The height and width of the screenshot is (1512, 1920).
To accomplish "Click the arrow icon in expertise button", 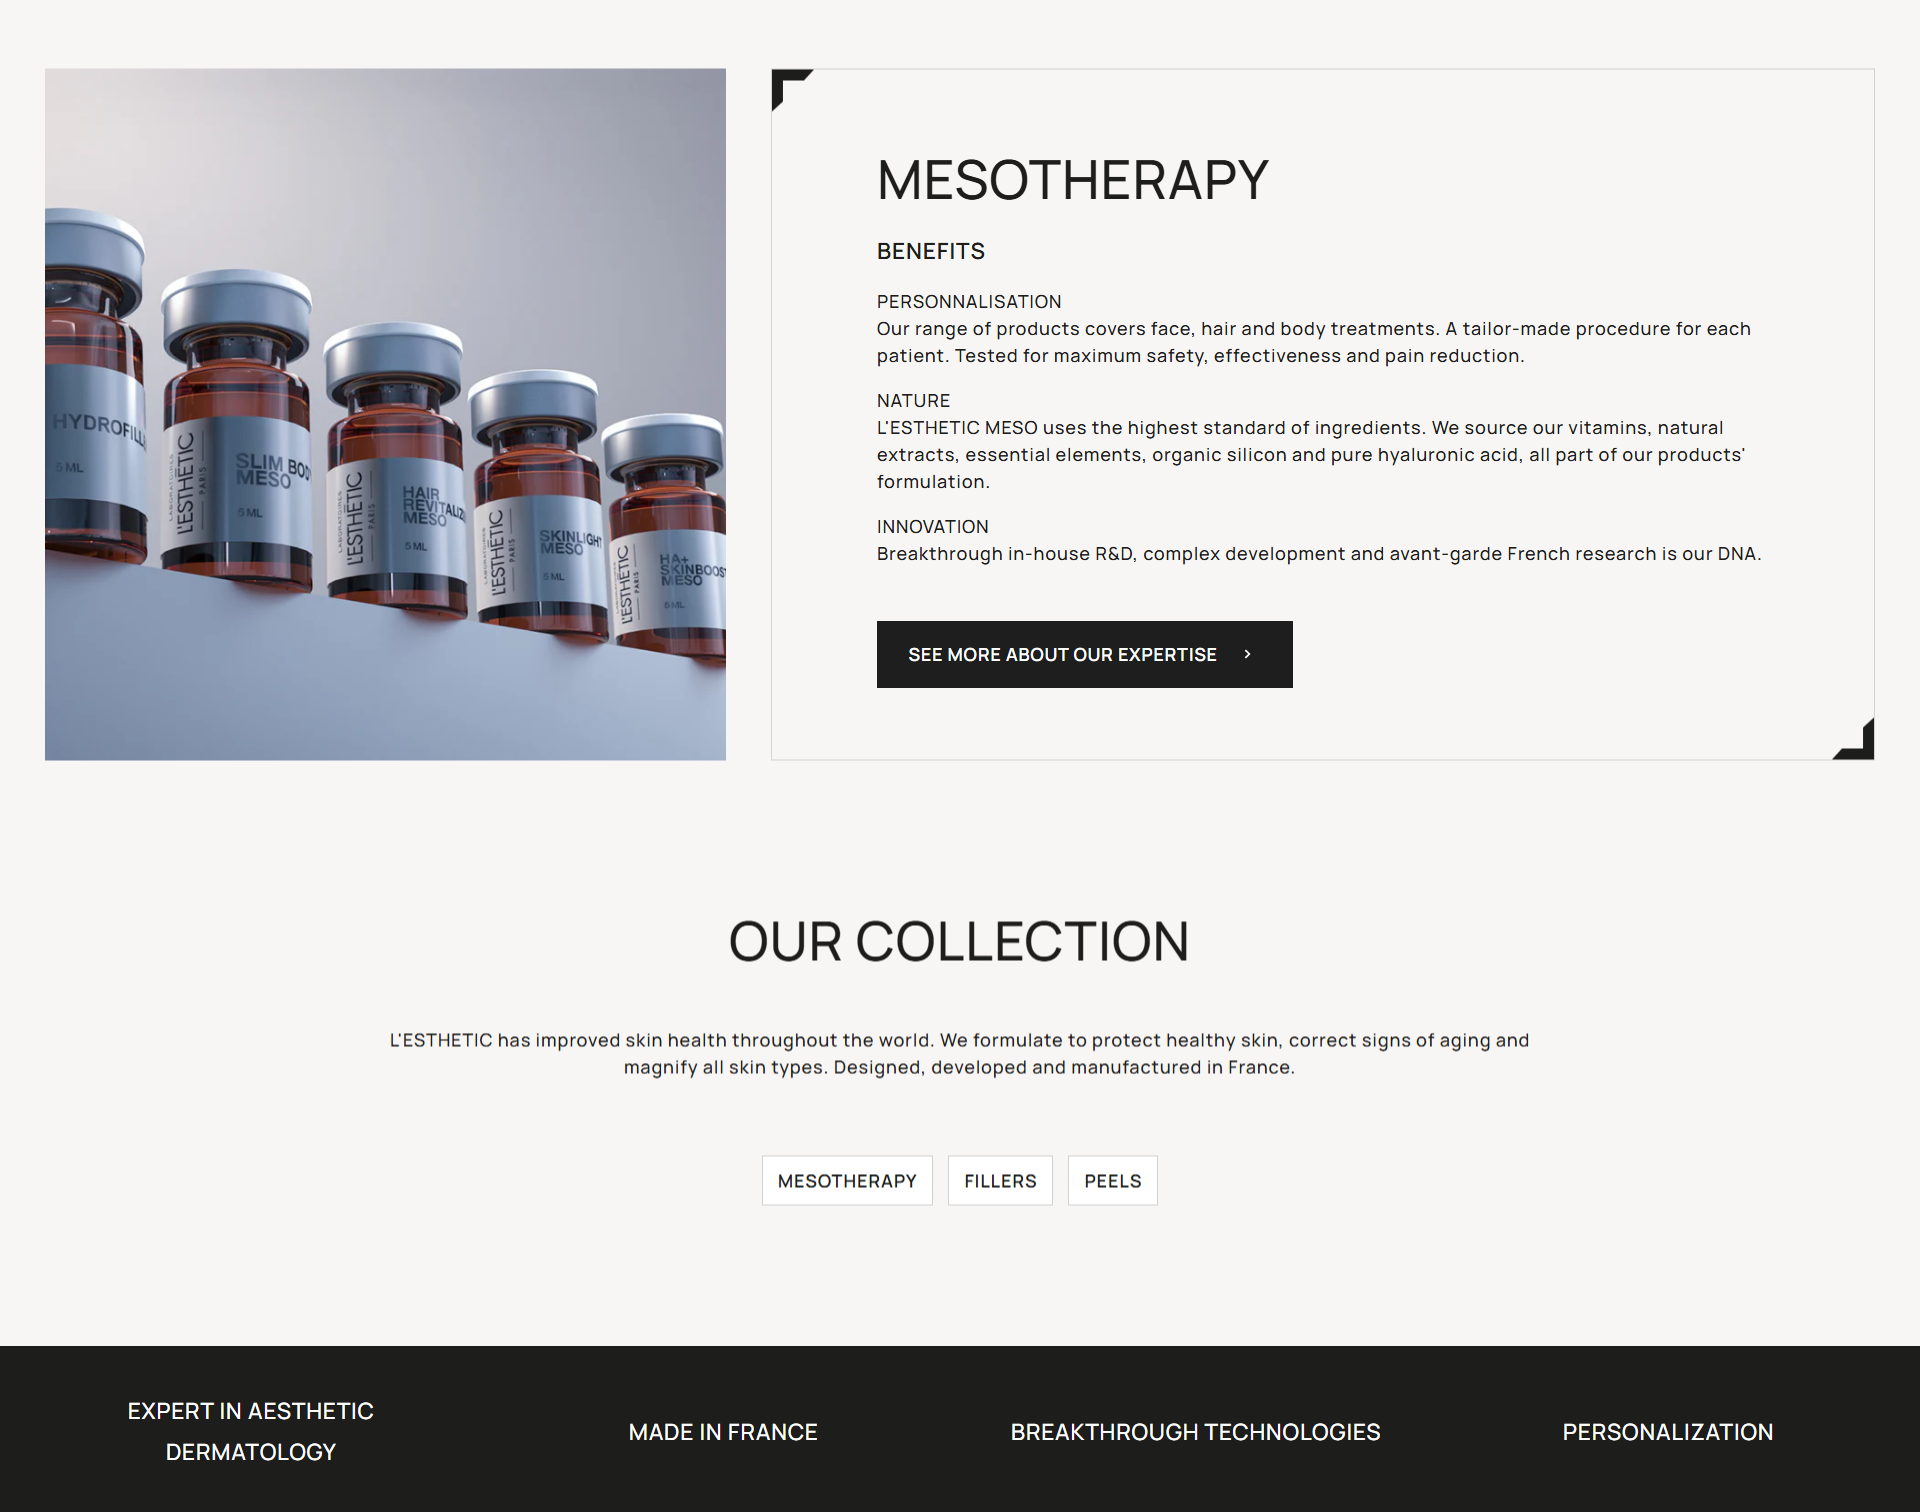I will point(1247,654).
